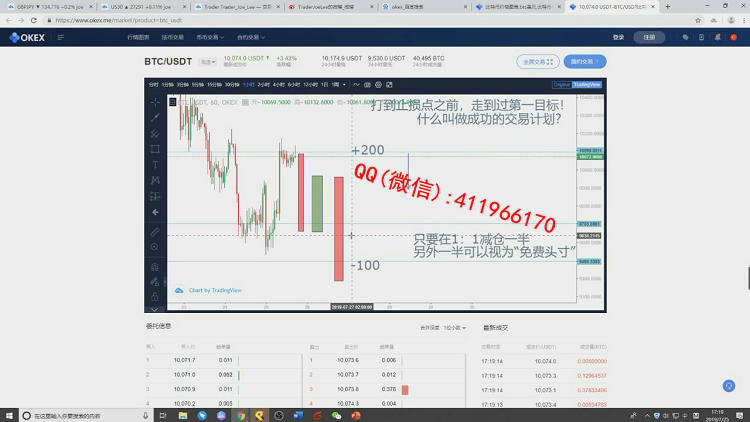Select the 12小时 interval
The width and height of the screenshot is (750, 422).
coord(310,85)
